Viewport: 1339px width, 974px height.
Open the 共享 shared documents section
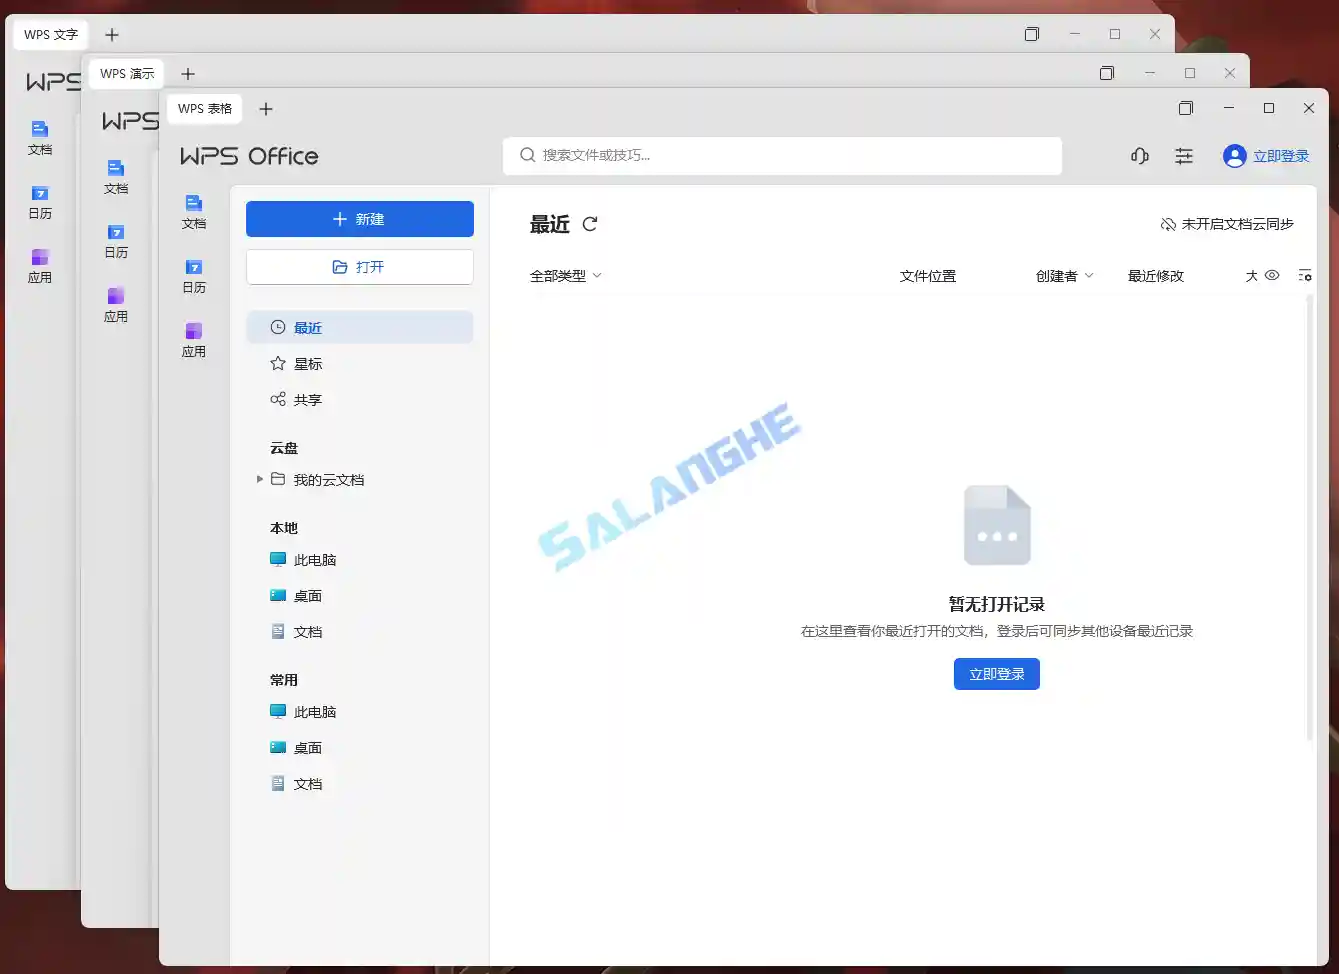pyautogui.click(x=308, y=399)
